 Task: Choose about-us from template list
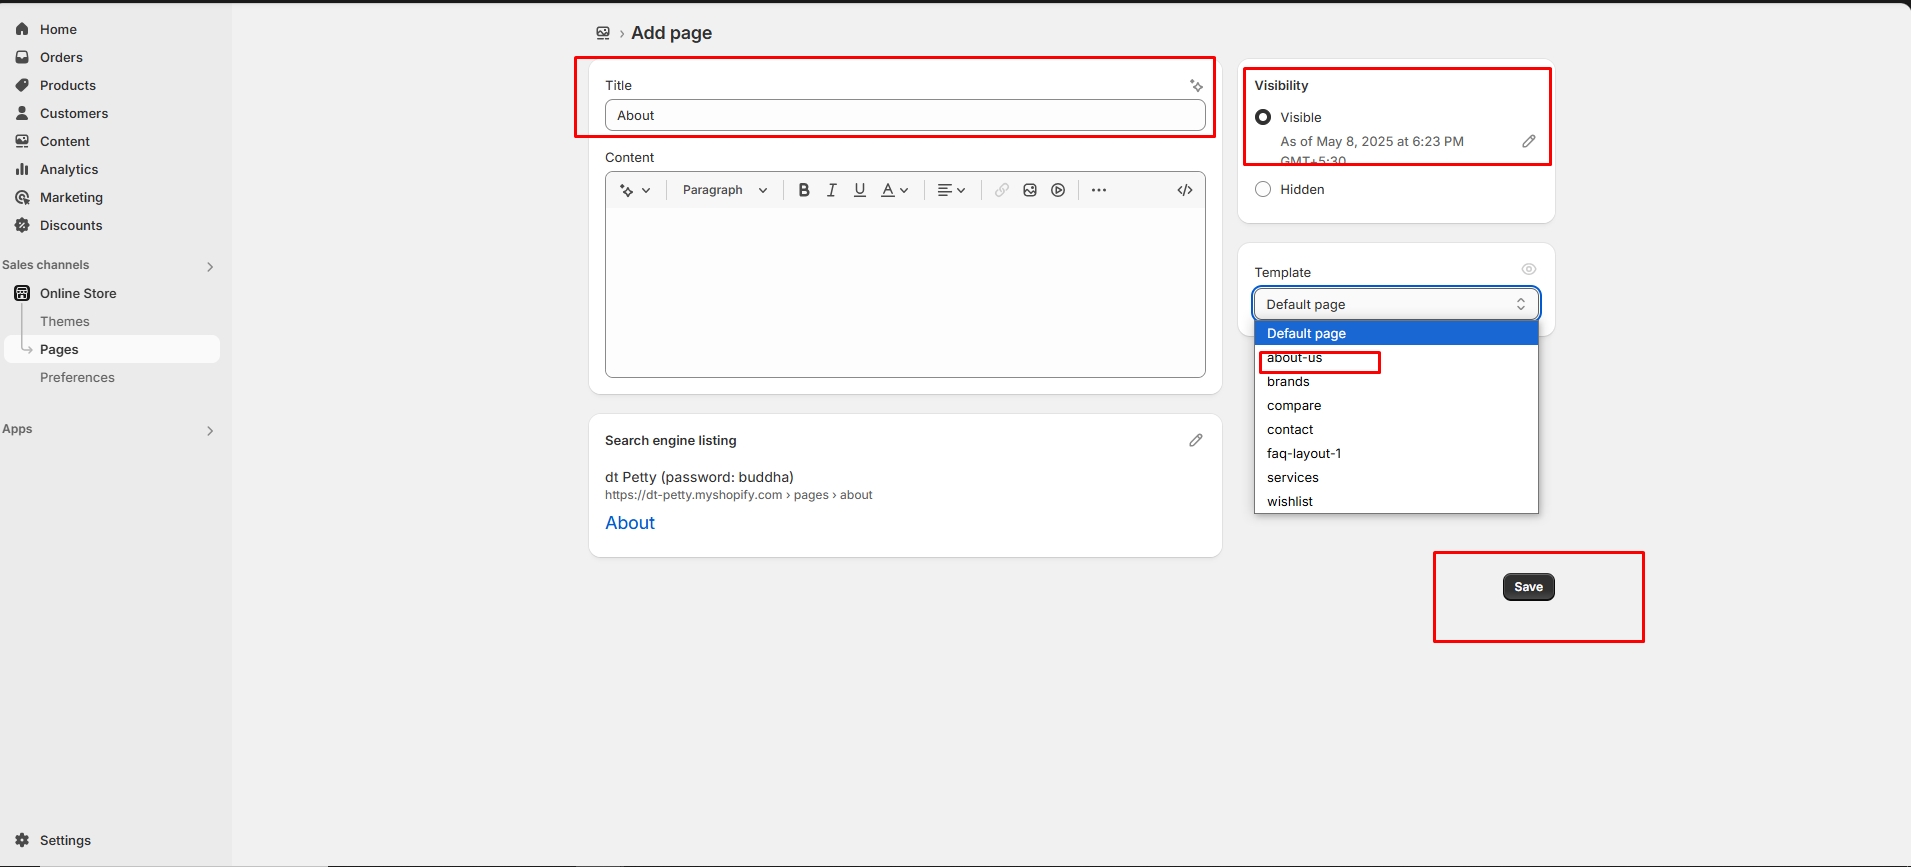point(1295,358)
